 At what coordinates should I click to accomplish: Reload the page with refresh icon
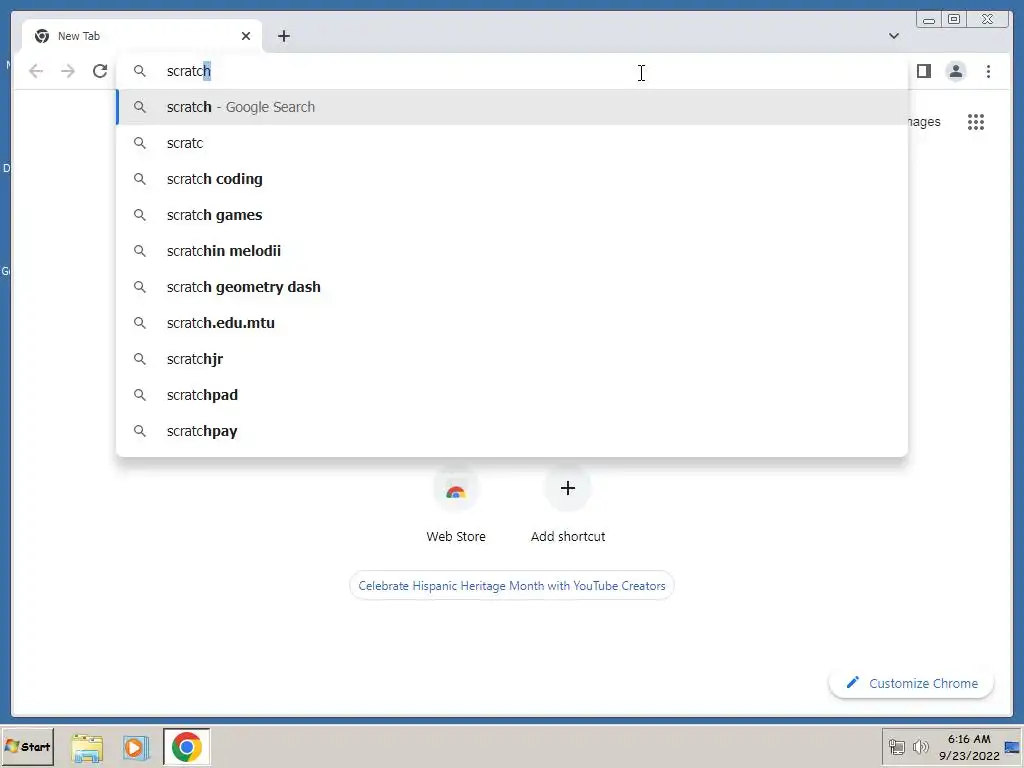(x=100, y=71)
